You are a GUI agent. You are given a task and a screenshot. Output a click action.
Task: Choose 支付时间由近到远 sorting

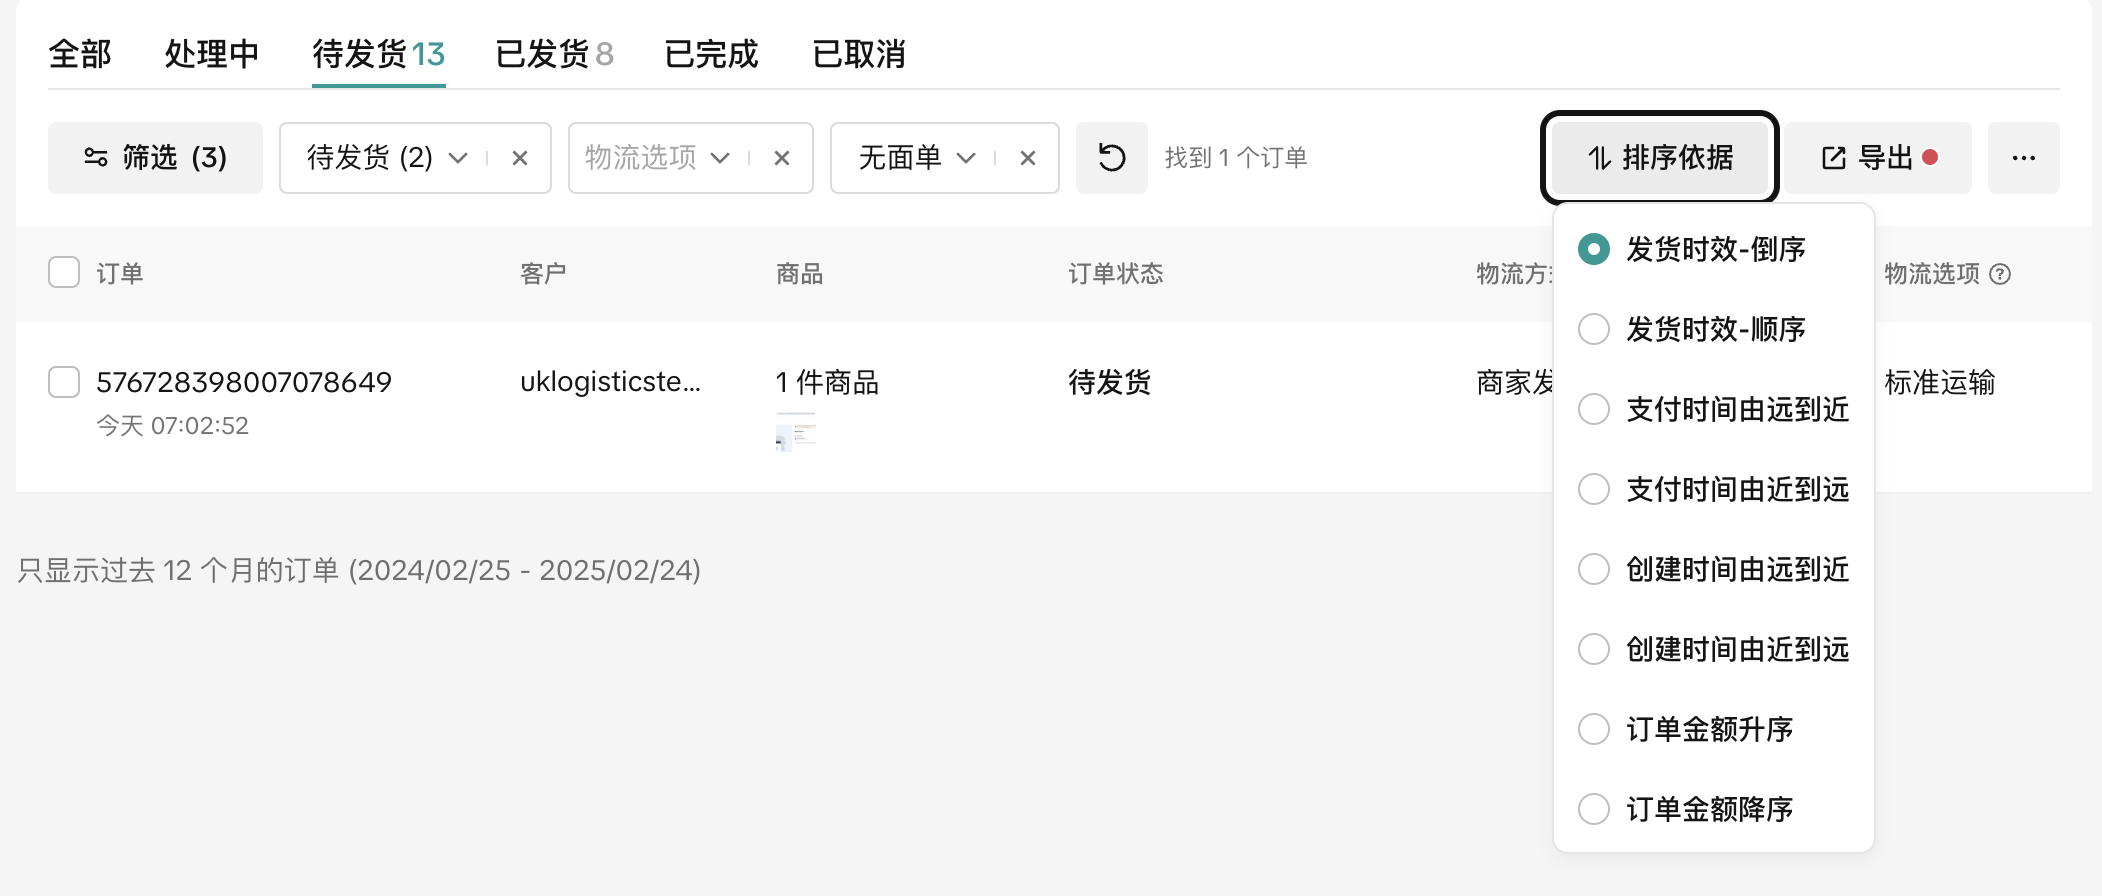tap(1594, 489)
